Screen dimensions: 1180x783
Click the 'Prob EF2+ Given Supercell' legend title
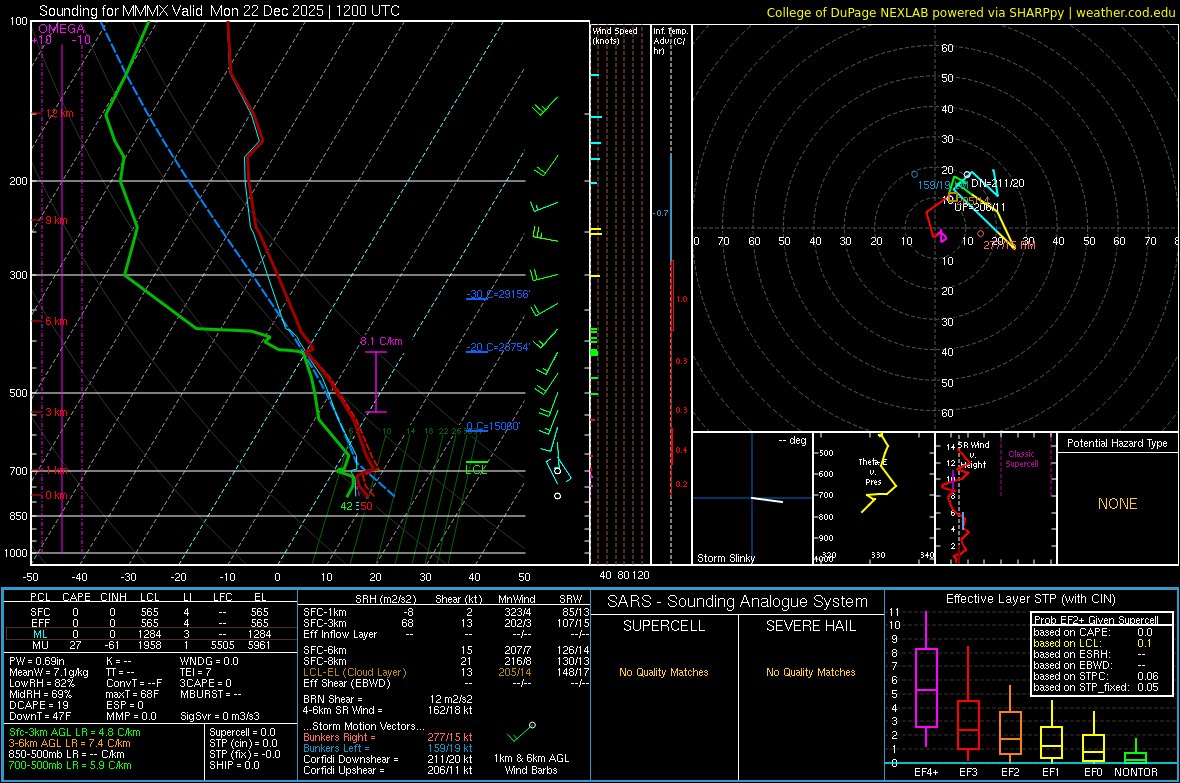tap(1096, 620)
